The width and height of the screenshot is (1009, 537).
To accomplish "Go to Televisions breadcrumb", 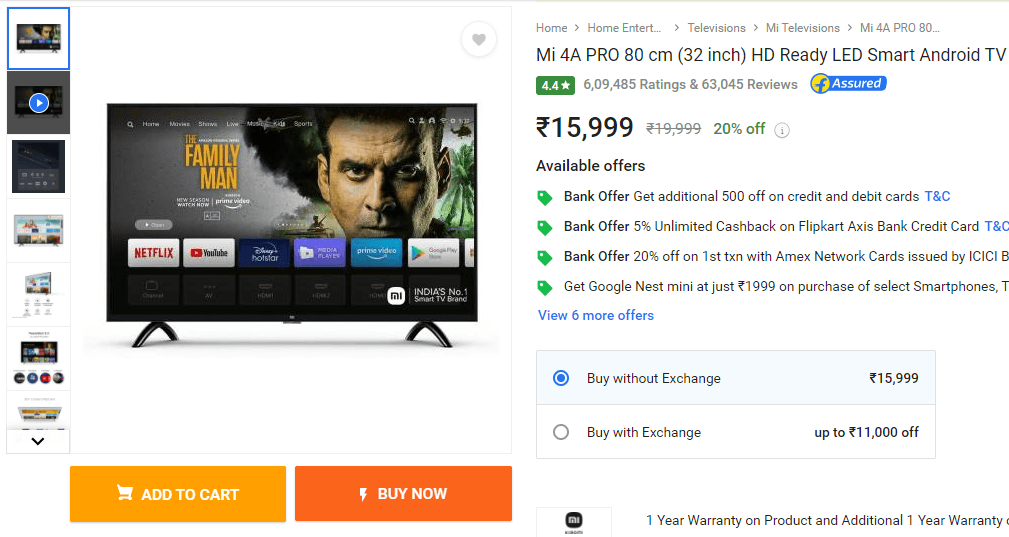I will [716, 28].
